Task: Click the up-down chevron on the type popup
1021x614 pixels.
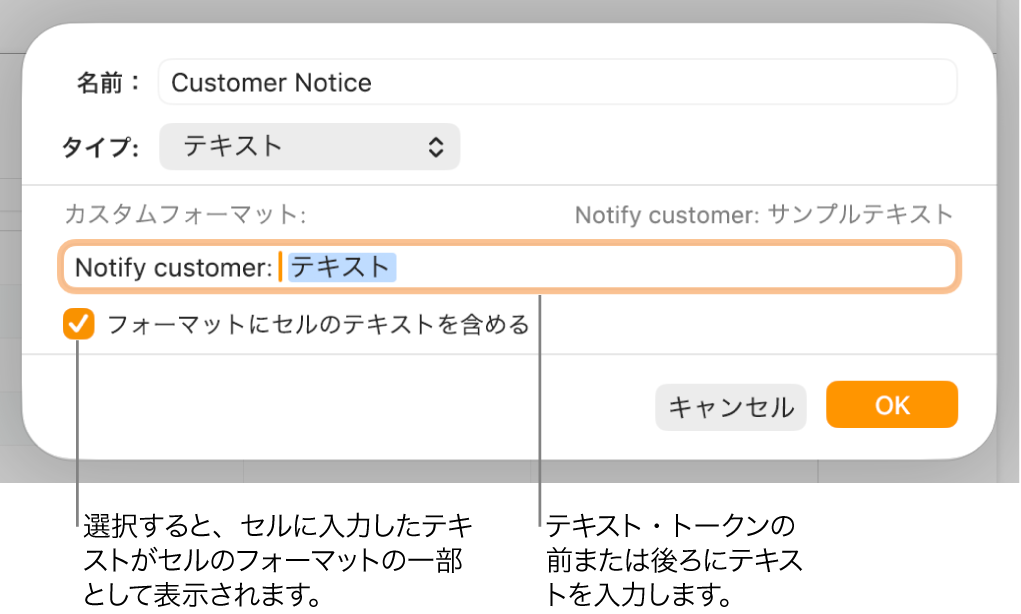Action: (436, 147)
